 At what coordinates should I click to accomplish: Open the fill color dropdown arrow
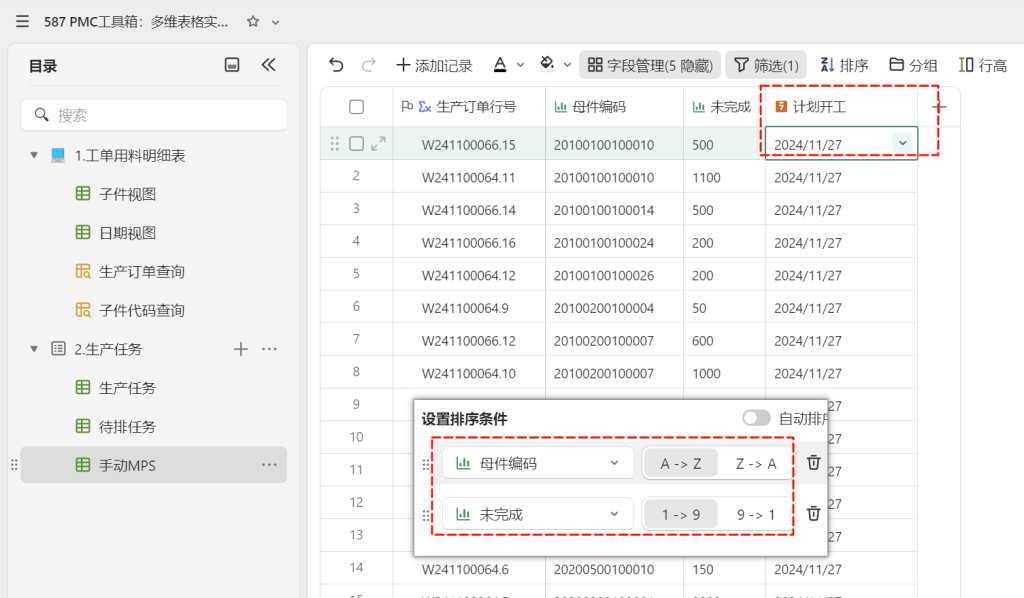[x=568, y=65]
